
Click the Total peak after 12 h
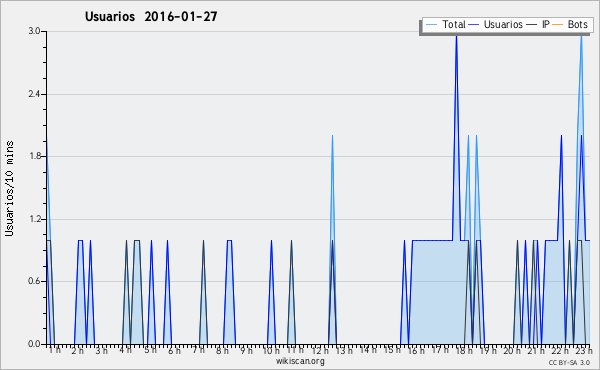[333, 136]
